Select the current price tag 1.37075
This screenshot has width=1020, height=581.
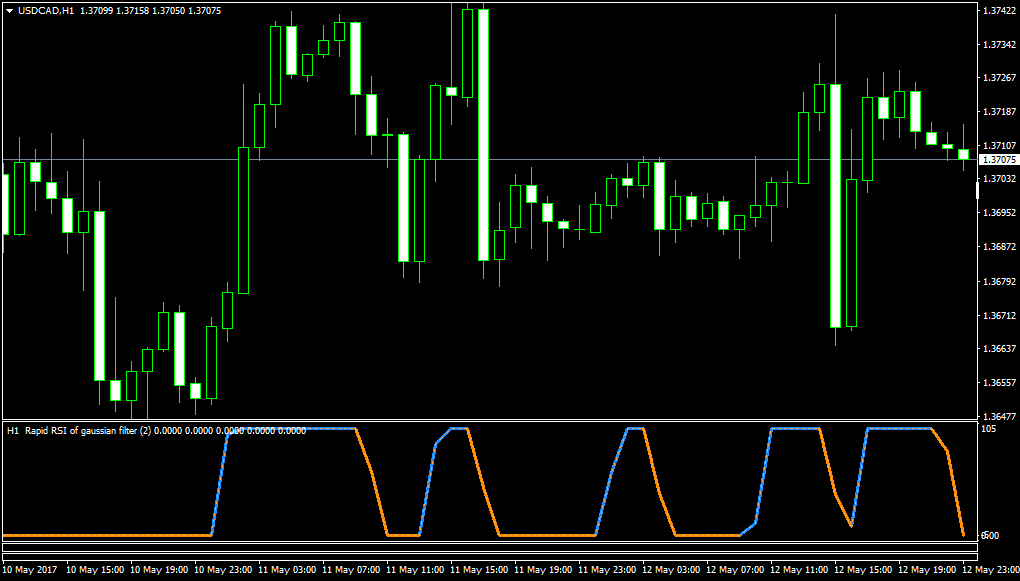(999, 159)
